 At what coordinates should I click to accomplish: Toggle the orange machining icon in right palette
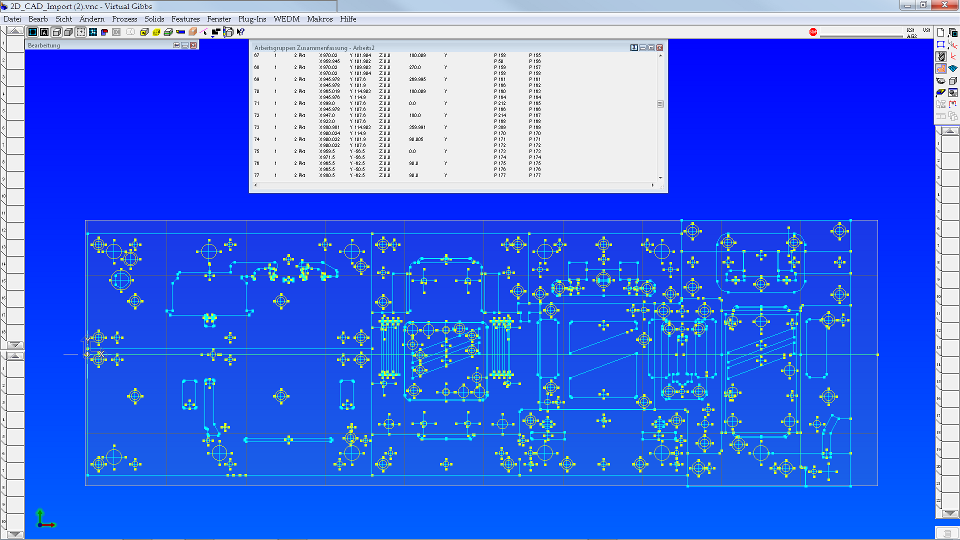[941, 69]
